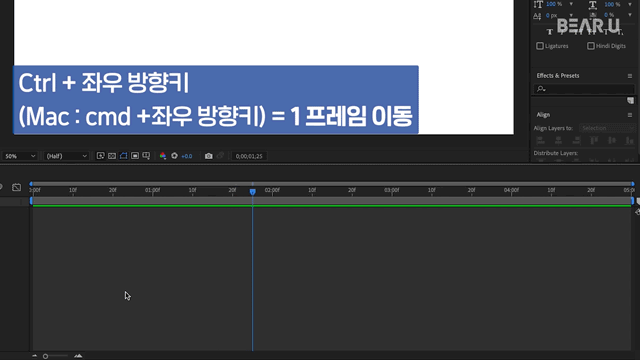Click the align left edges icon

tap(540, 141)
